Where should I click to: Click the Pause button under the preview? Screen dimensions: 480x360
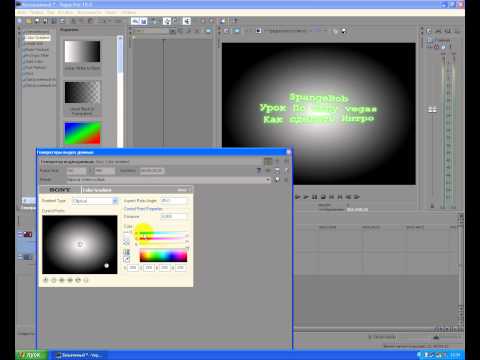click(314, 197)
